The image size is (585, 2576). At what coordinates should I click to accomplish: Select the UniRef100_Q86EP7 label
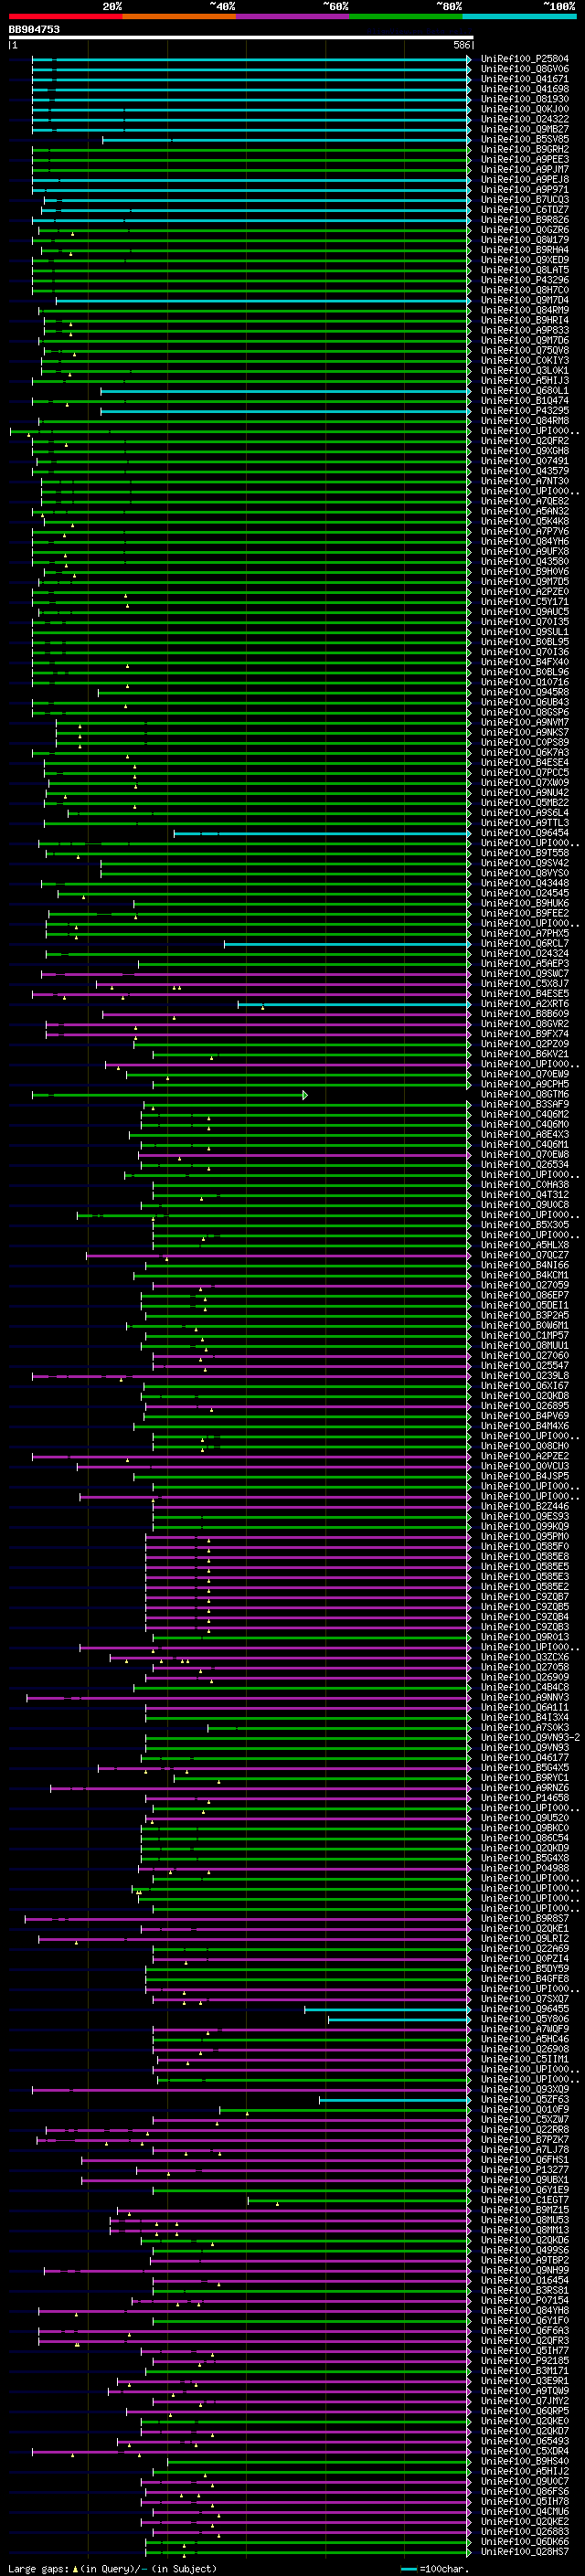[x=524, y=1295]
